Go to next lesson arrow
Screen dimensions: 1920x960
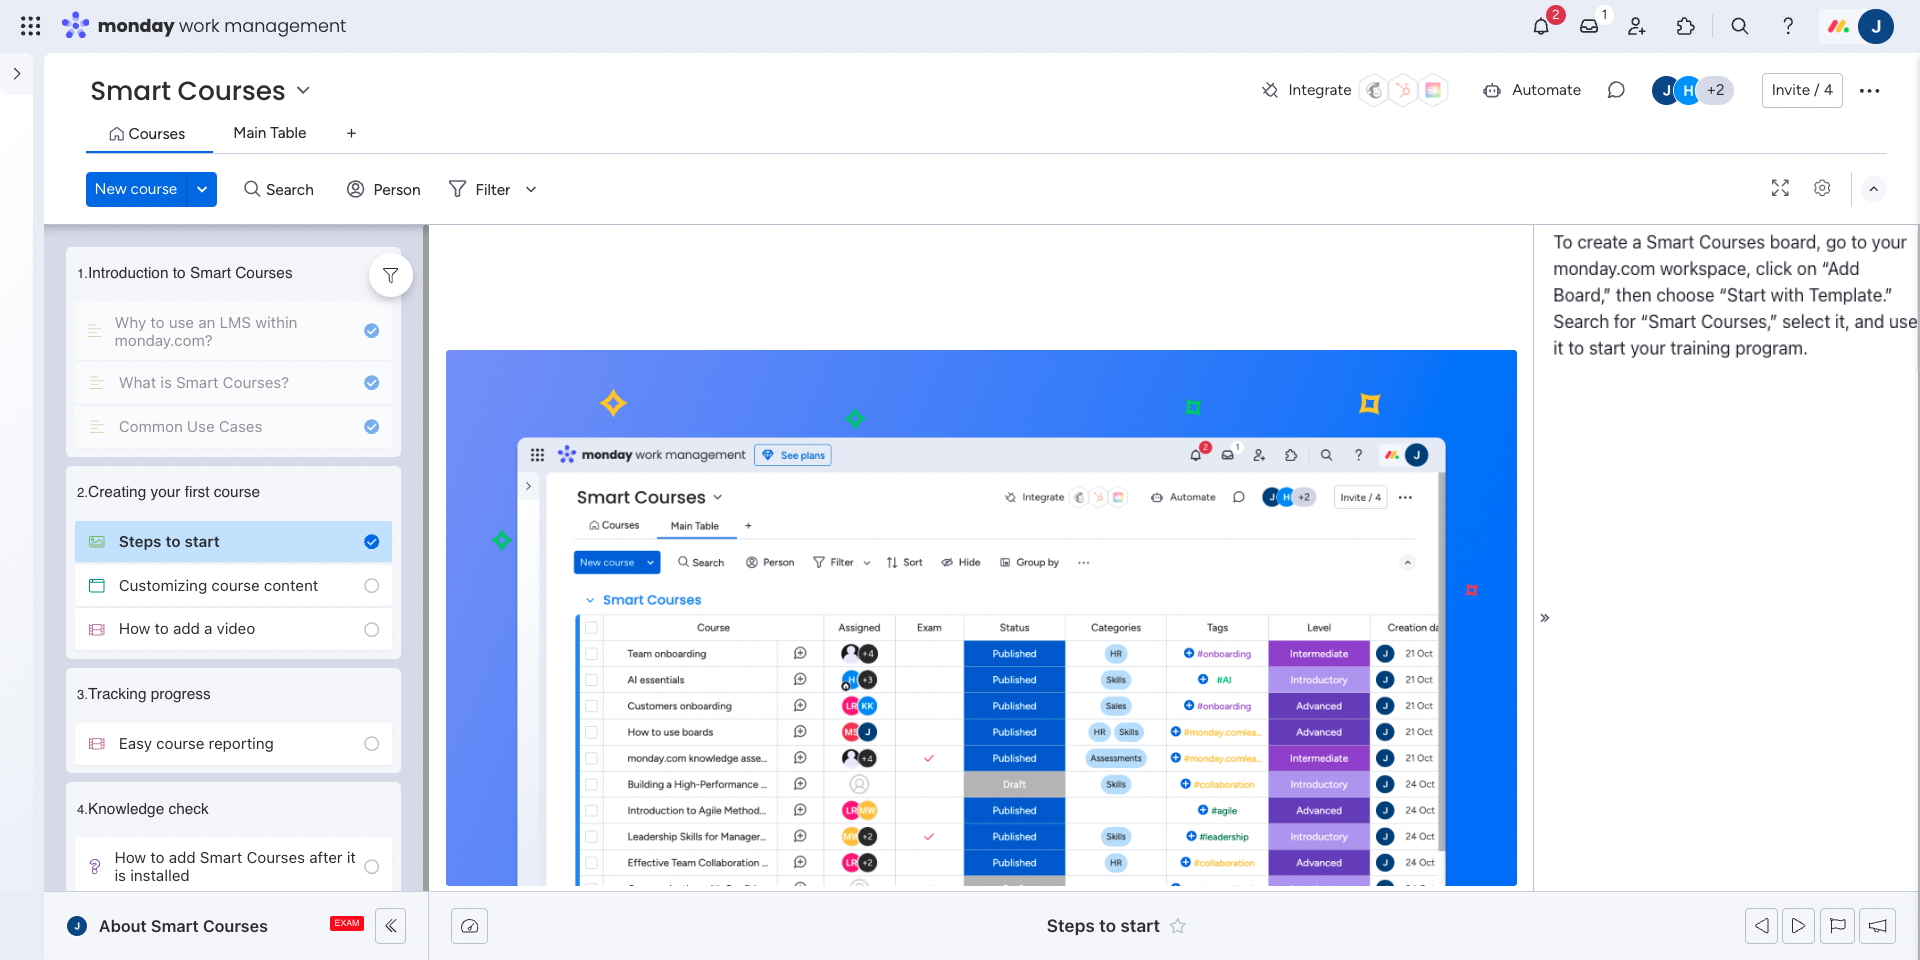pyautogui.click(x=1798, y=926)
